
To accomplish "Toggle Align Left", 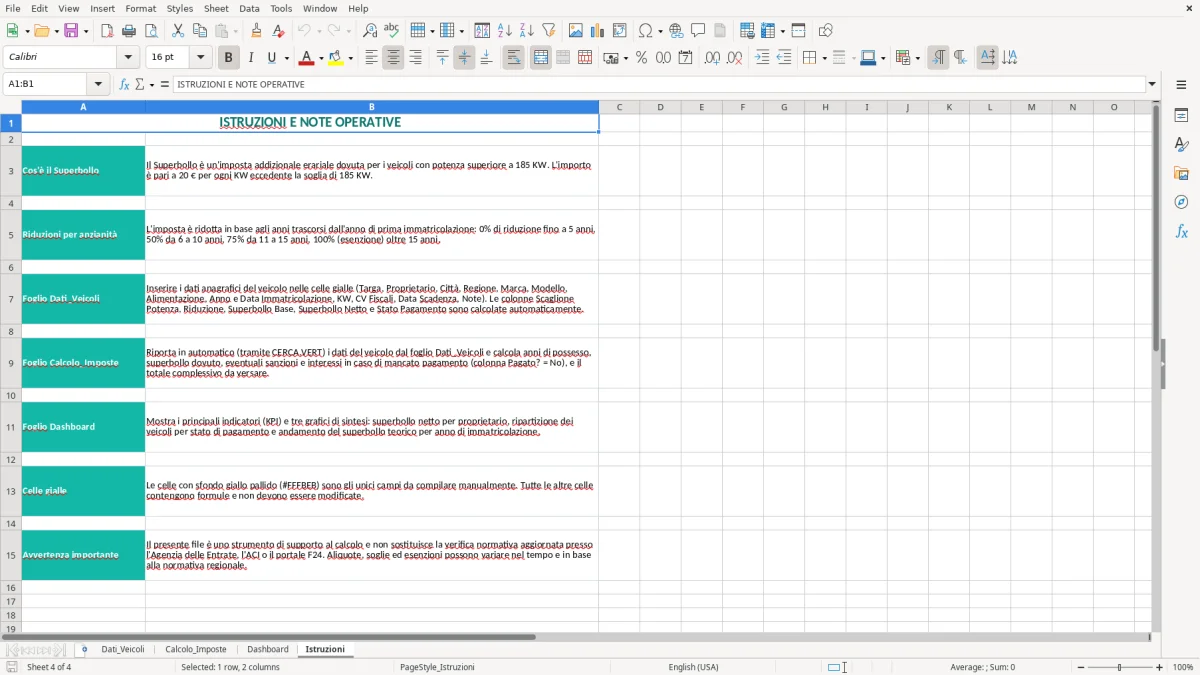I will (371, 58).
